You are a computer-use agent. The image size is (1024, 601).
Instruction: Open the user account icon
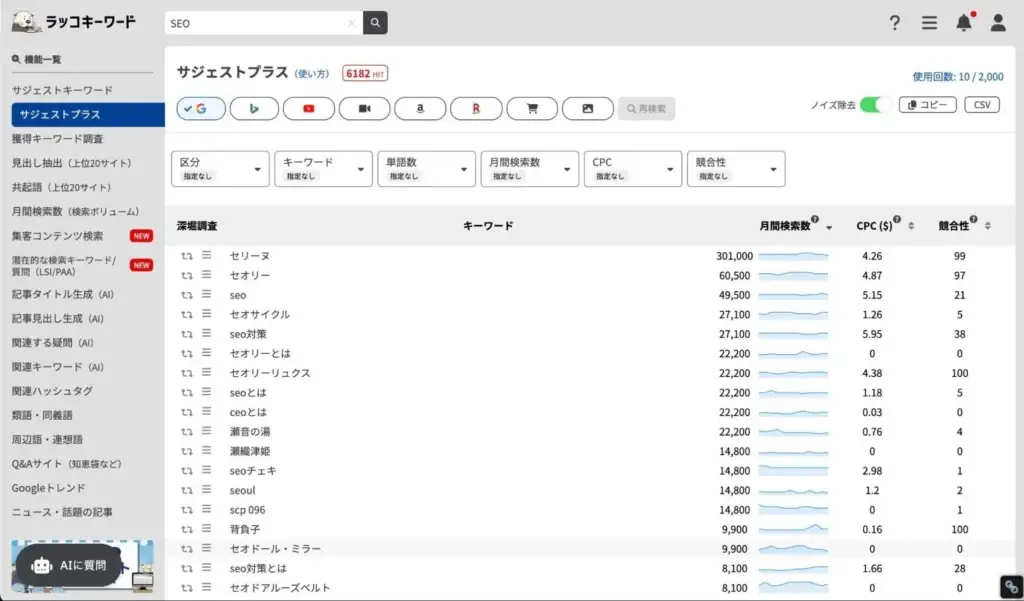998,23
